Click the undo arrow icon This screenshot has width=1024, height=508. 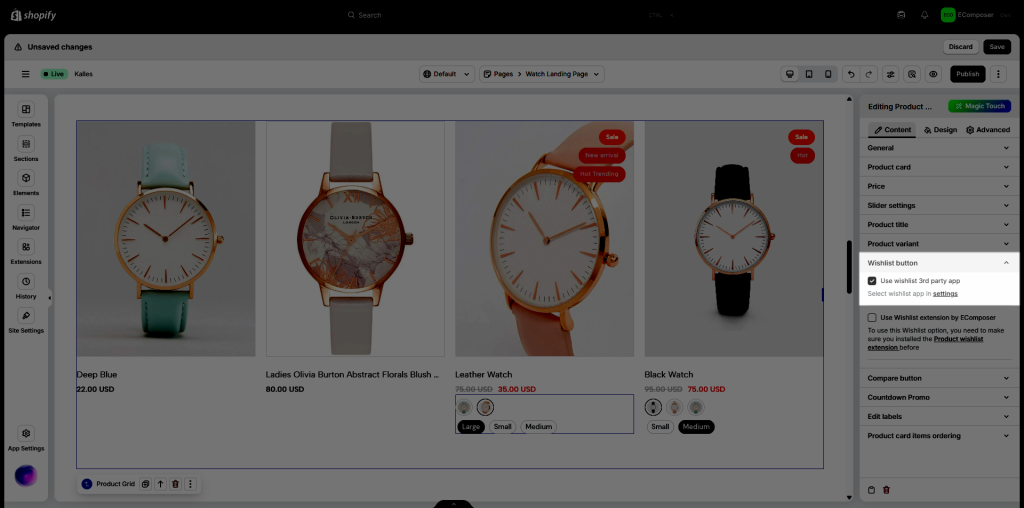click(x=850, y=74)
